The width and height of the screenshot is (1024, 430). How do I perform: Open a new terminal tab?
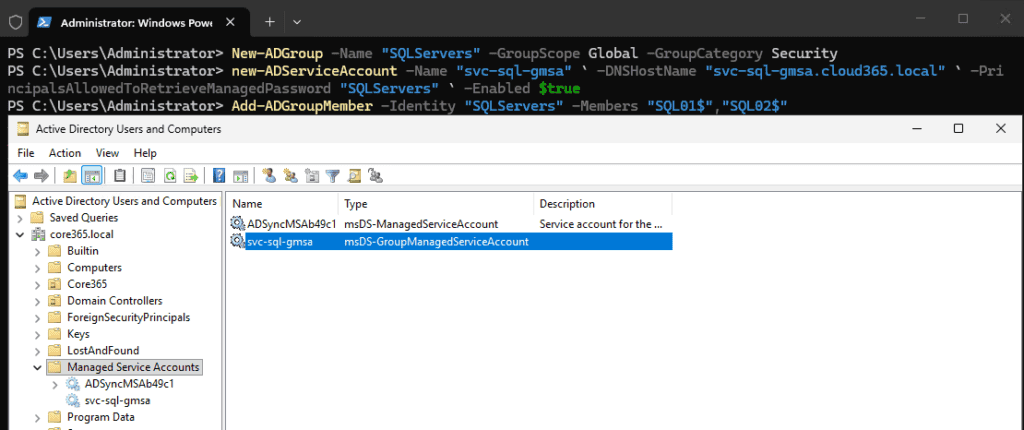[270, 22]
